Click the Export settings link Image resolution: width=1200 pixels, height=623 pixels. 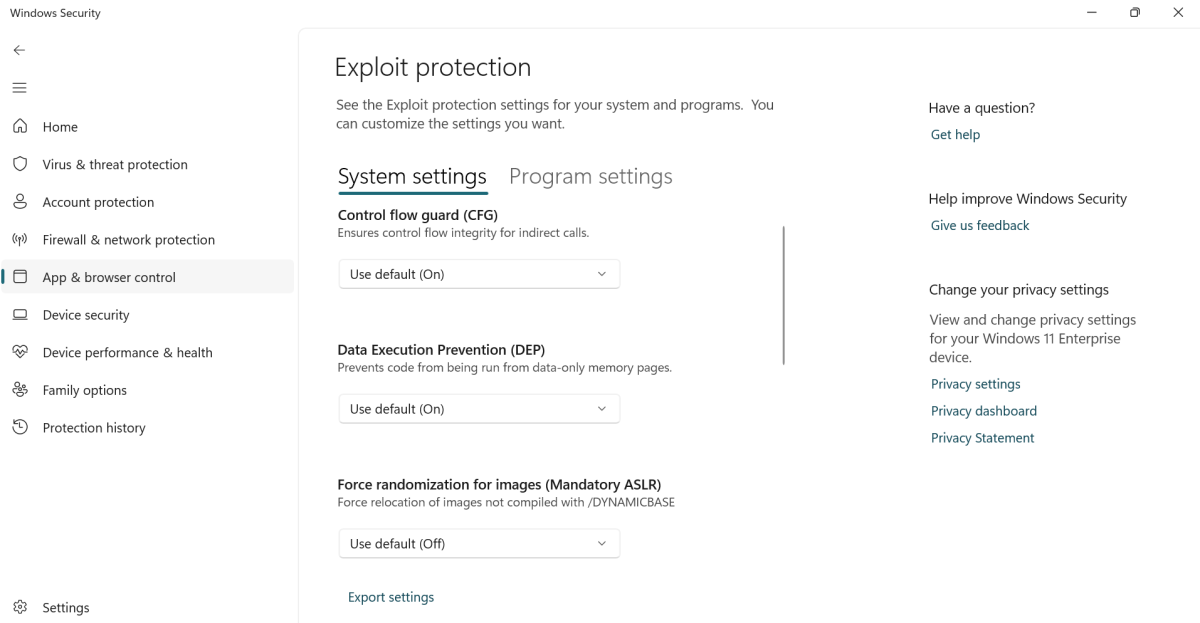tap(391, 597)
